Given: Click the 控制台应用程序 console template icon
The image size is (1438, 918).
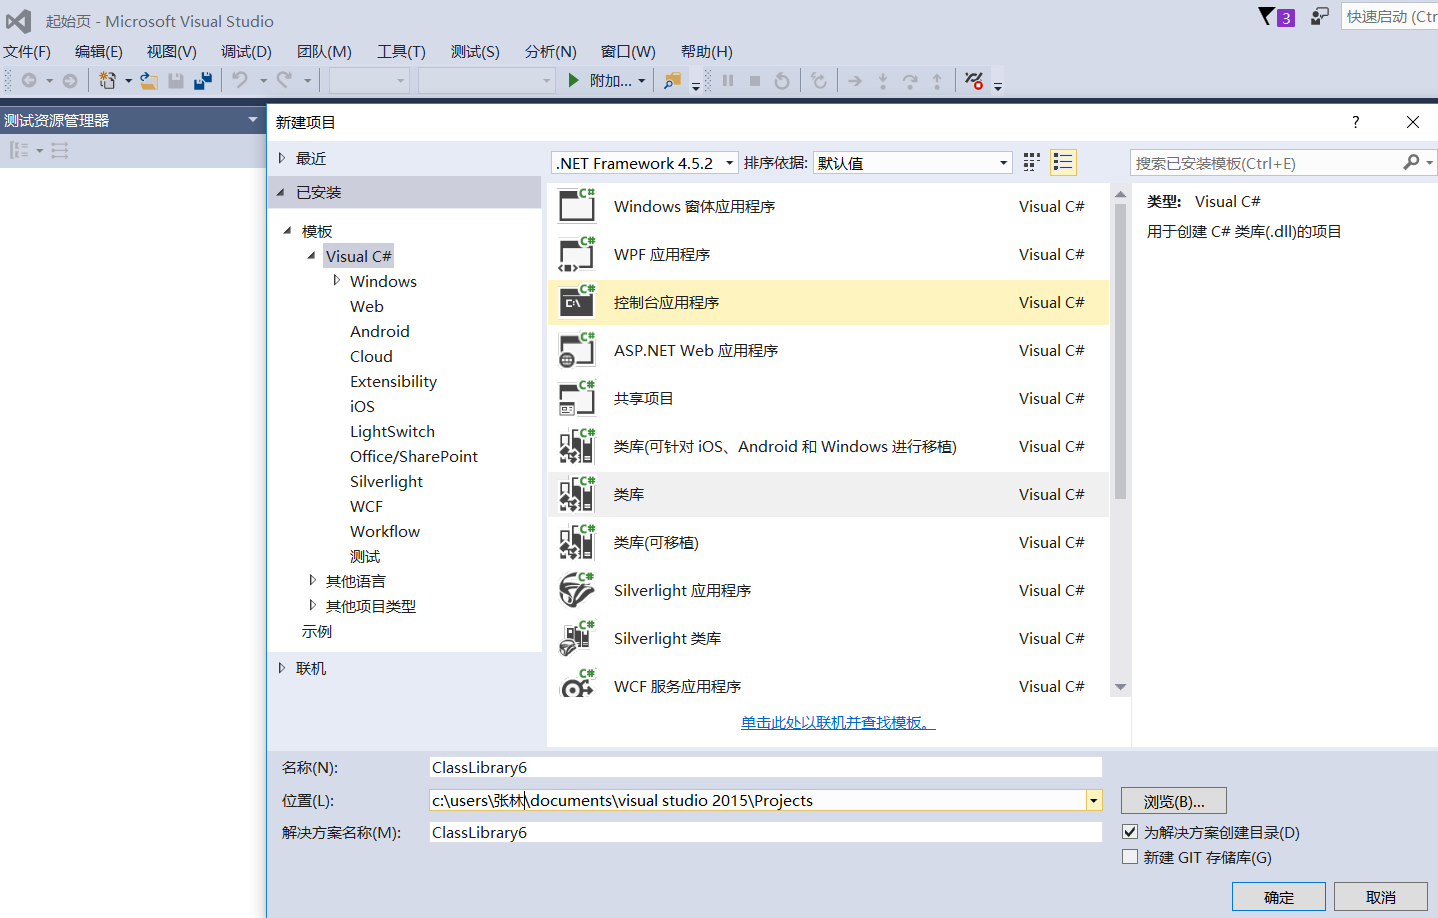Looking at the screenshot, I should (577, 302).
